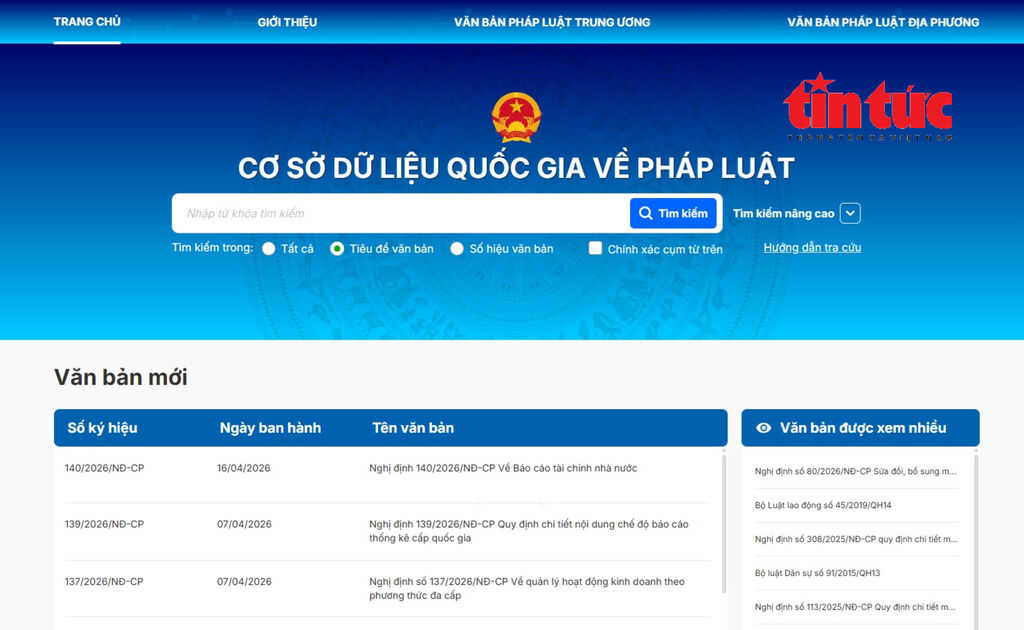Expand the Tìm kiếm nâng cao chevron
Screen dimensions: 1024x630
click(850, 213)
